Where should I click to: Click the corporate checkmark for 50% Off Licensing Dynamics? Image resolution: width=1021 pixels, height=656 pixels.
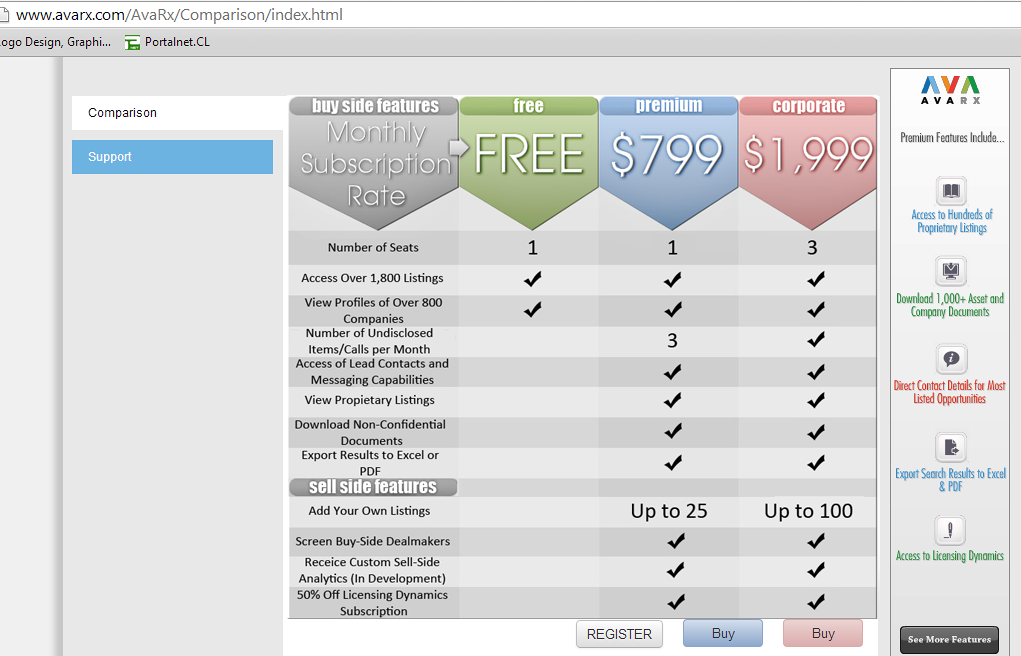pyautogui.click(x=816, y=602)
